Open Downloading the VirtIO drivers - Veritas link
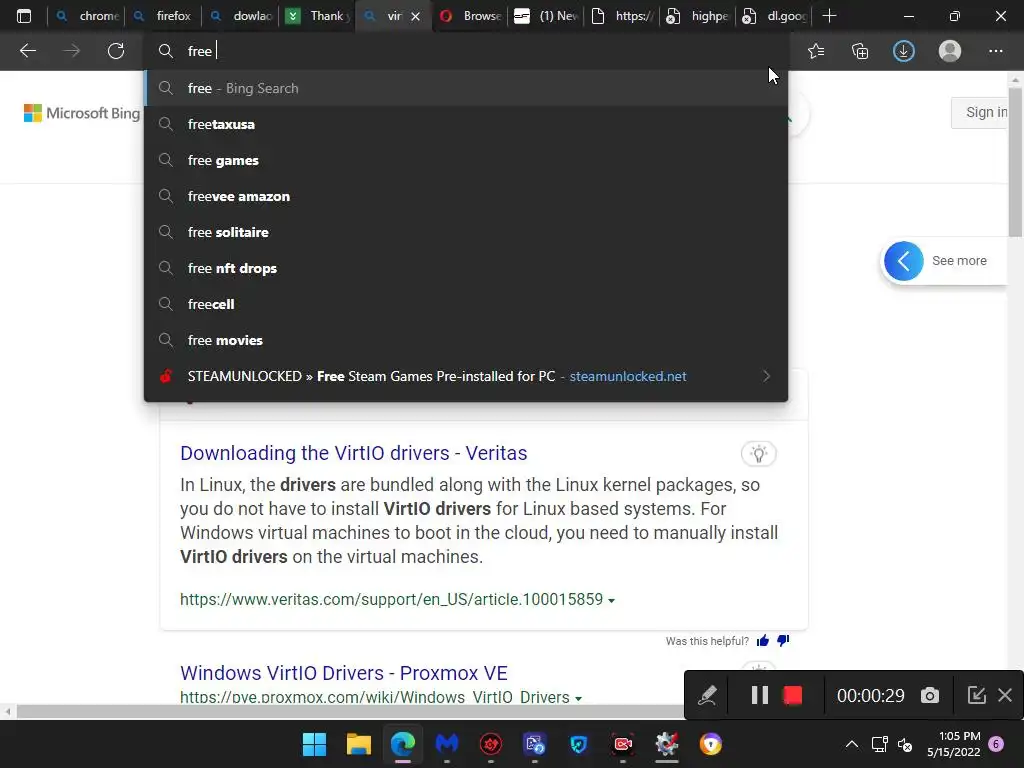 (x=353, y=453)
